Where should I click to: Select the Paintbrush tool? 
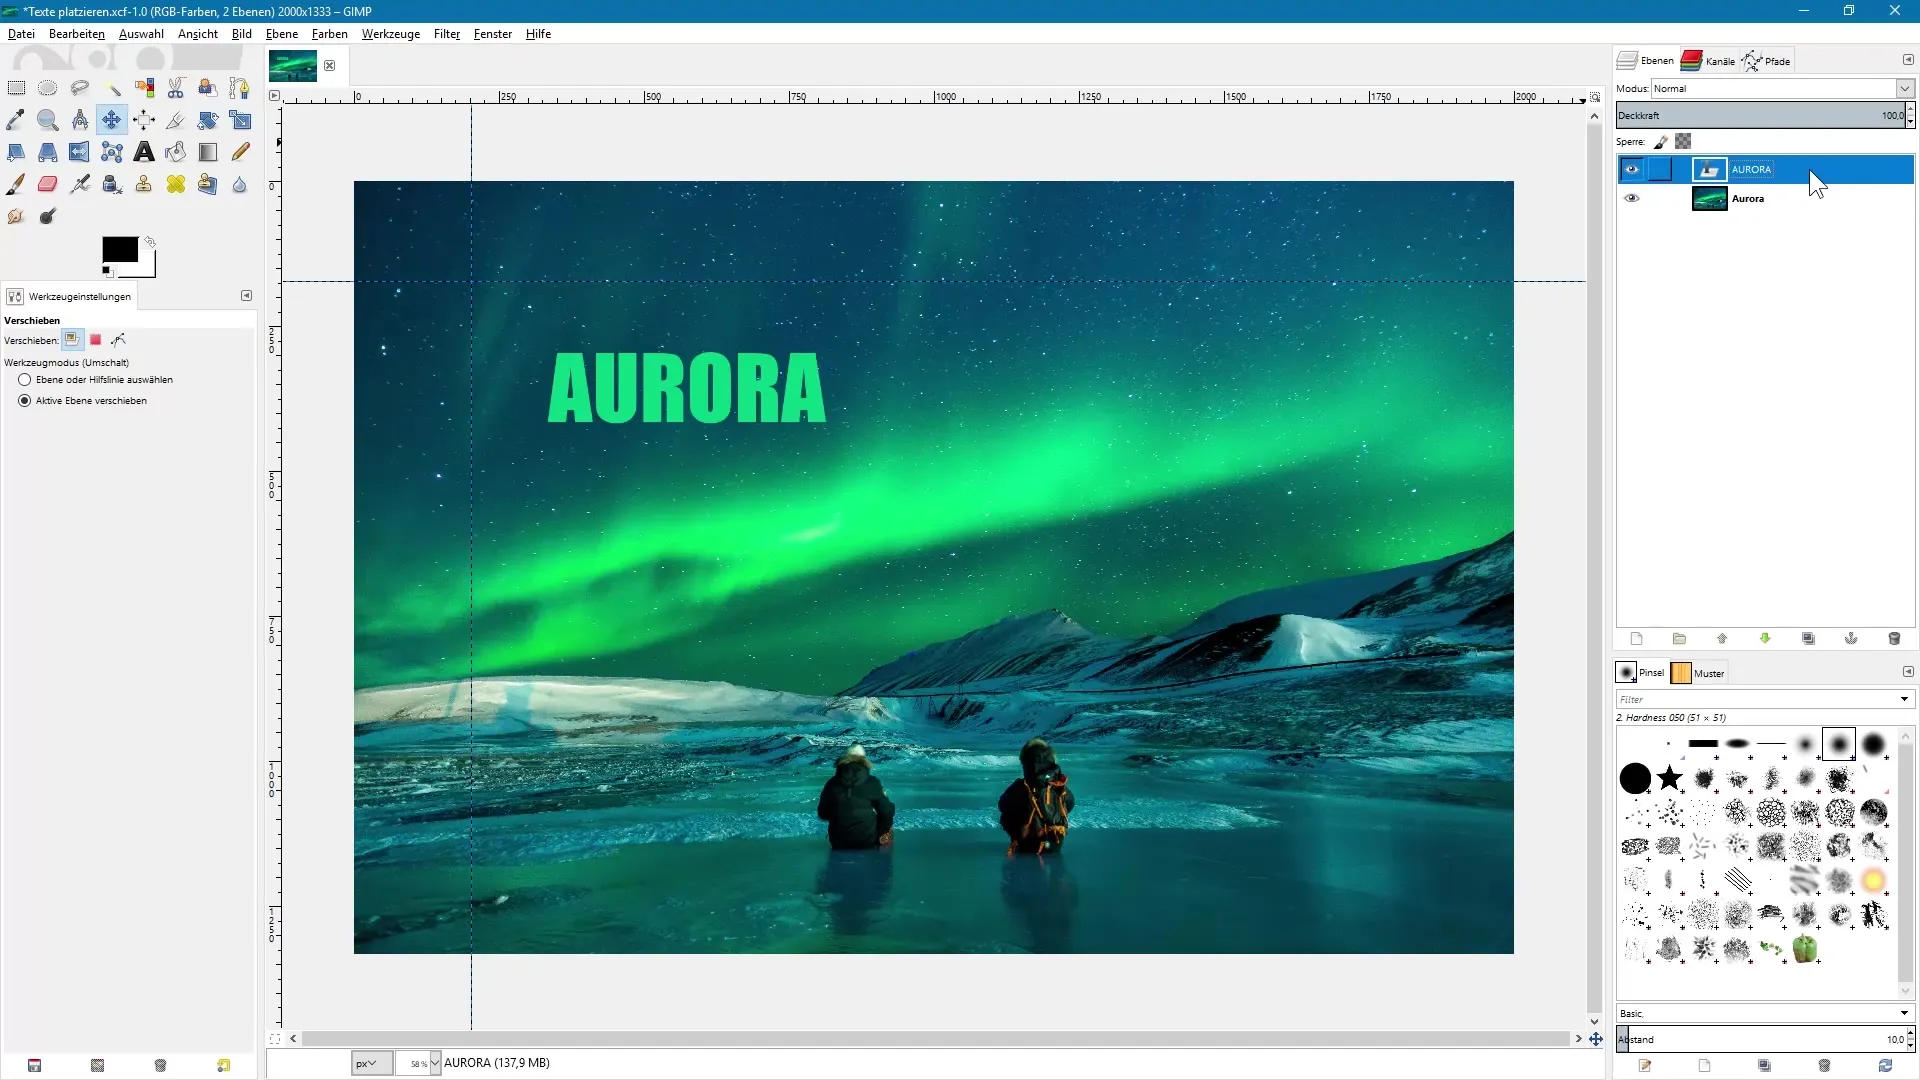click(16, 184)
